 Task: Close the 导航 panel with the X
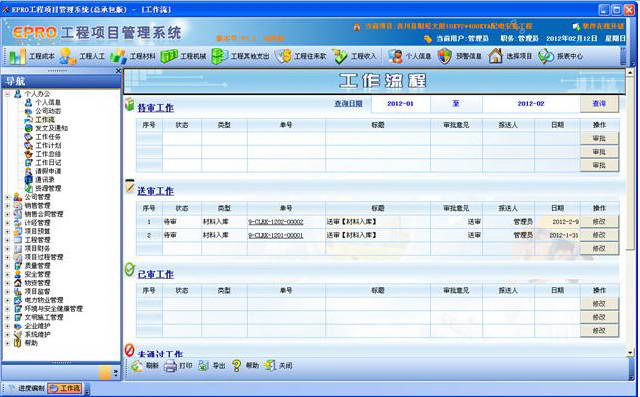[x=118, y=71]
